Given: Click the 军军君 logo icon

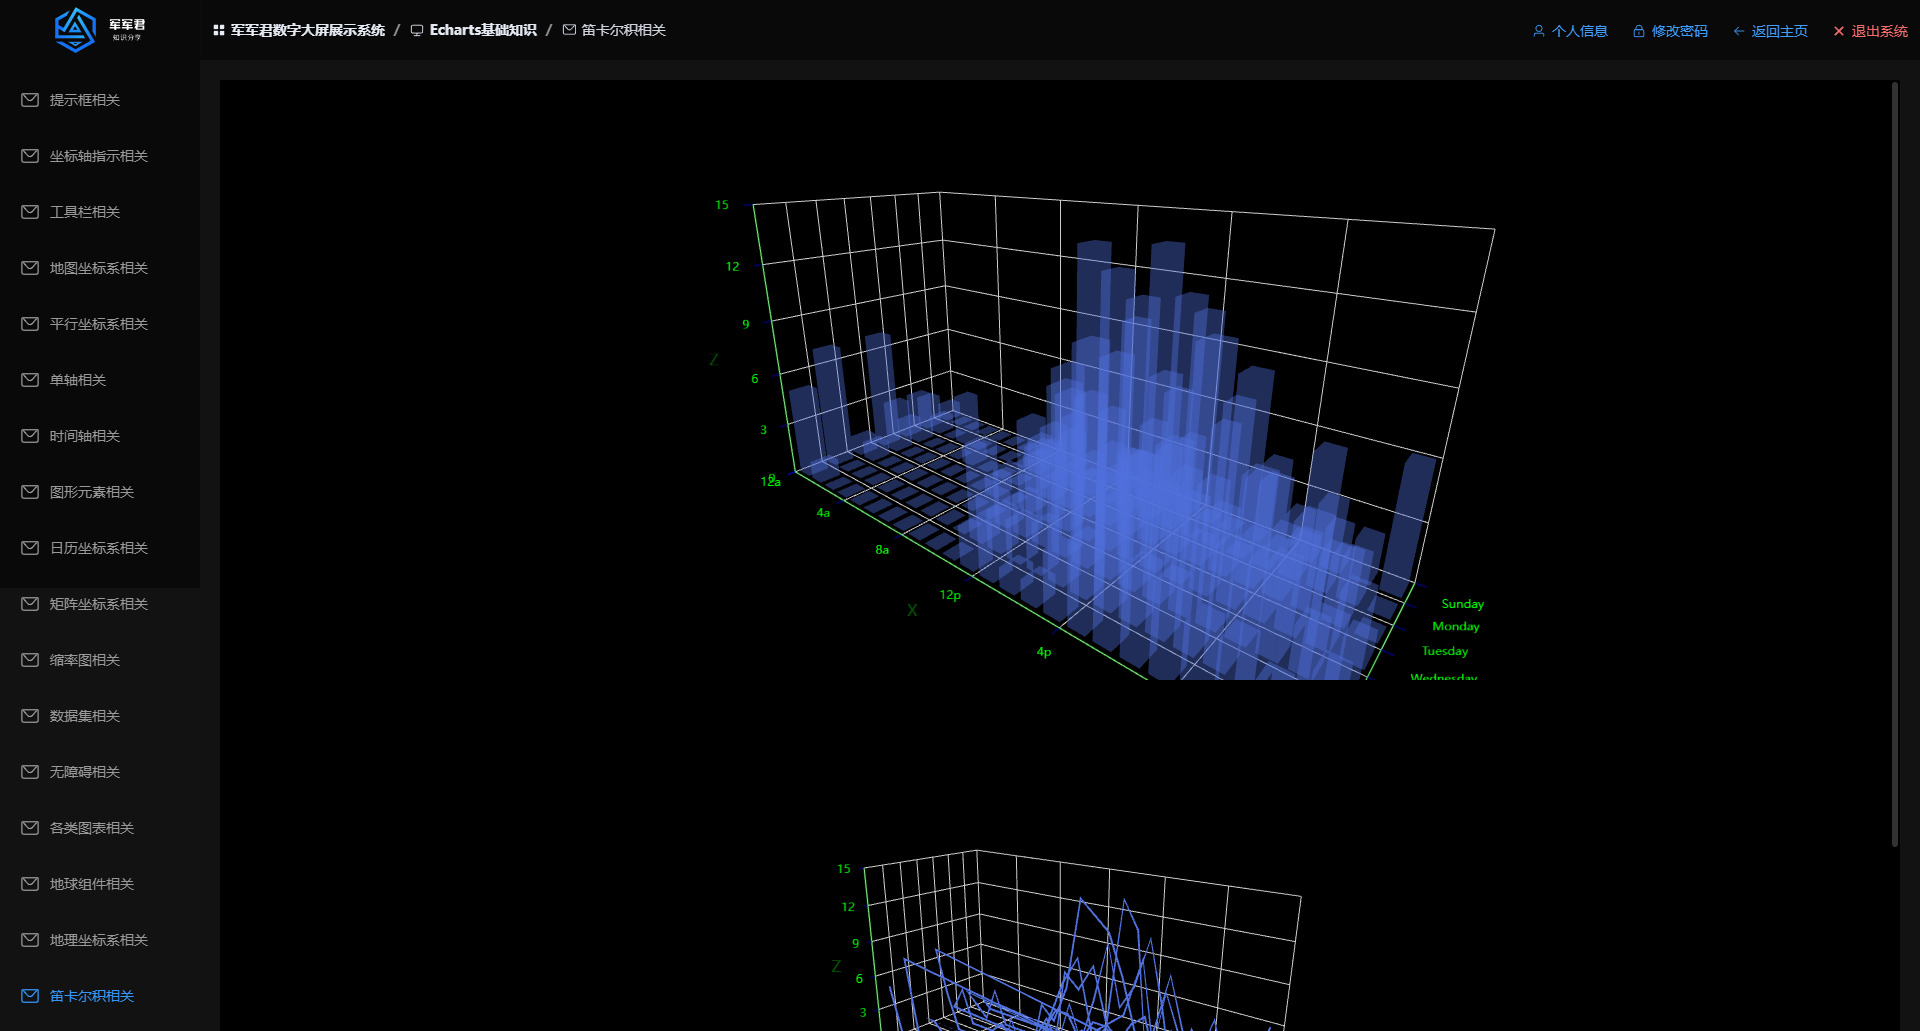Looking at the screenshot, I should pyautogui.click(x=75, y=30).
